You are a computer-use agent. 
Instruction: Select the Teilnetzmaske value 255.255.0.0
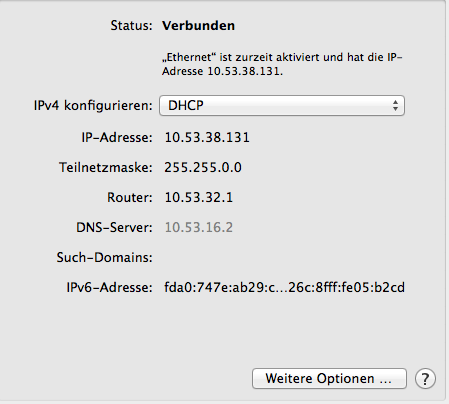pos(203,167)
